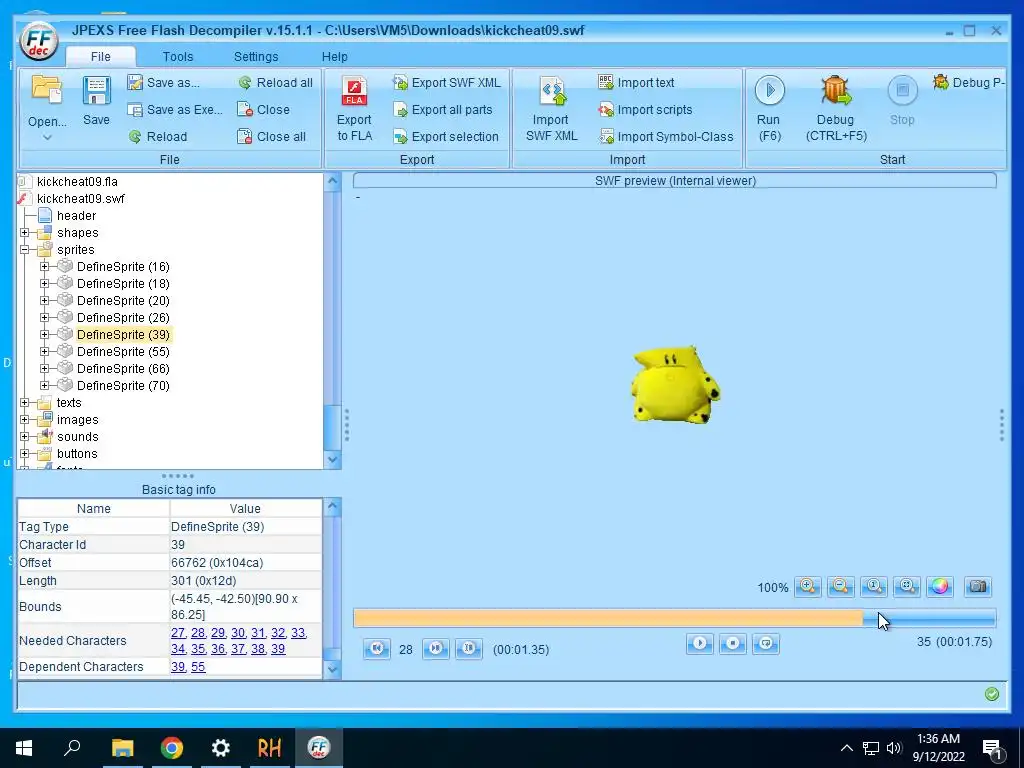Screen dimensions: 1024x768
Task: Open the Help ribbon tab
Action: (x=334, y=57)
